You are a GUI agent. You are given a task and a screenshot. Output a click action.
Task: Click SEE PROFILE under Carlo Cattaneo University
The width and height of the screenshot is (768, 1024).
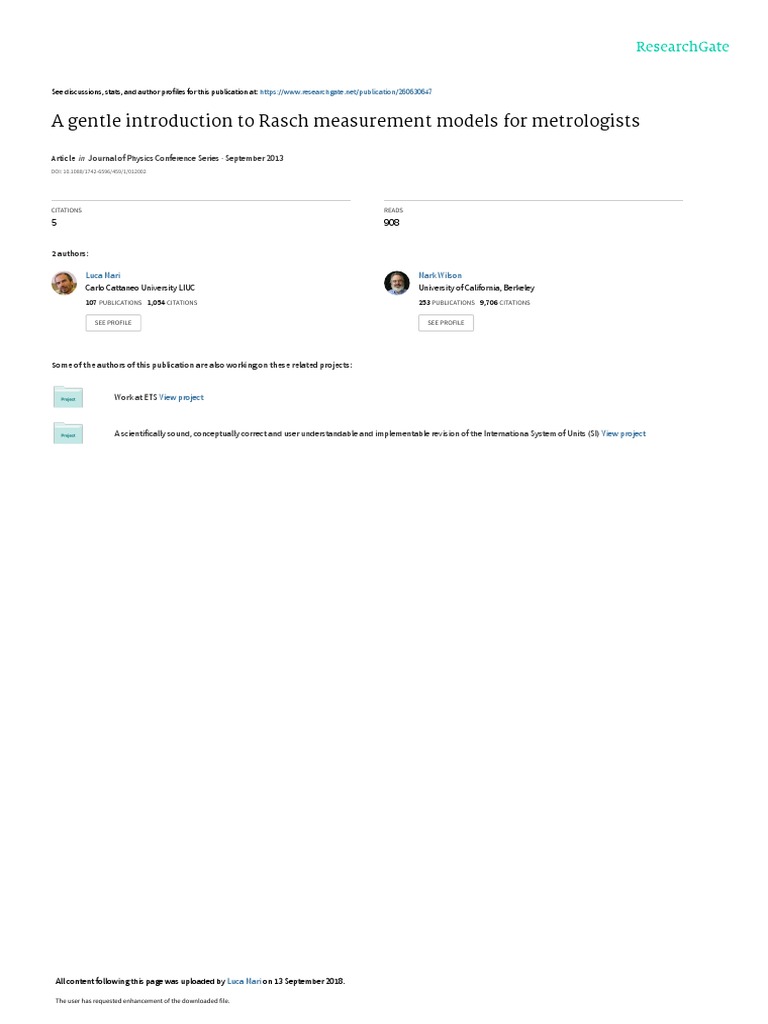click(113, 323)
